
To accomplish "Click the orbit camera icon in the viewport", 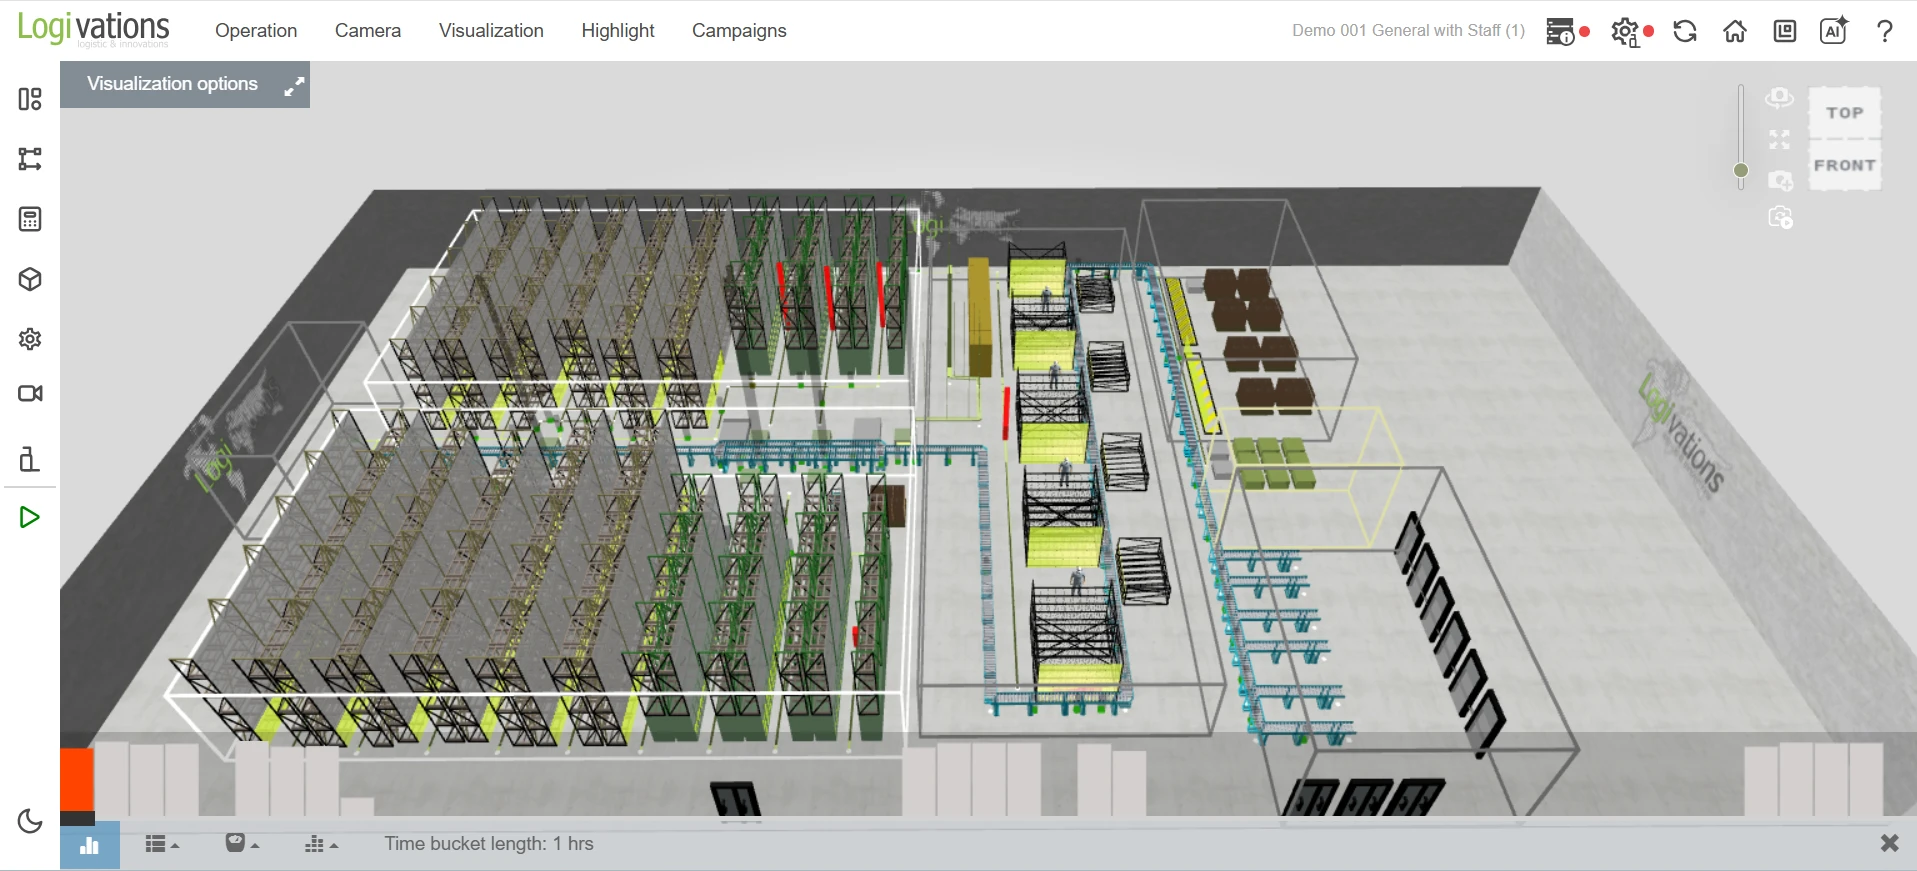I will click(x=1779, y=98).
